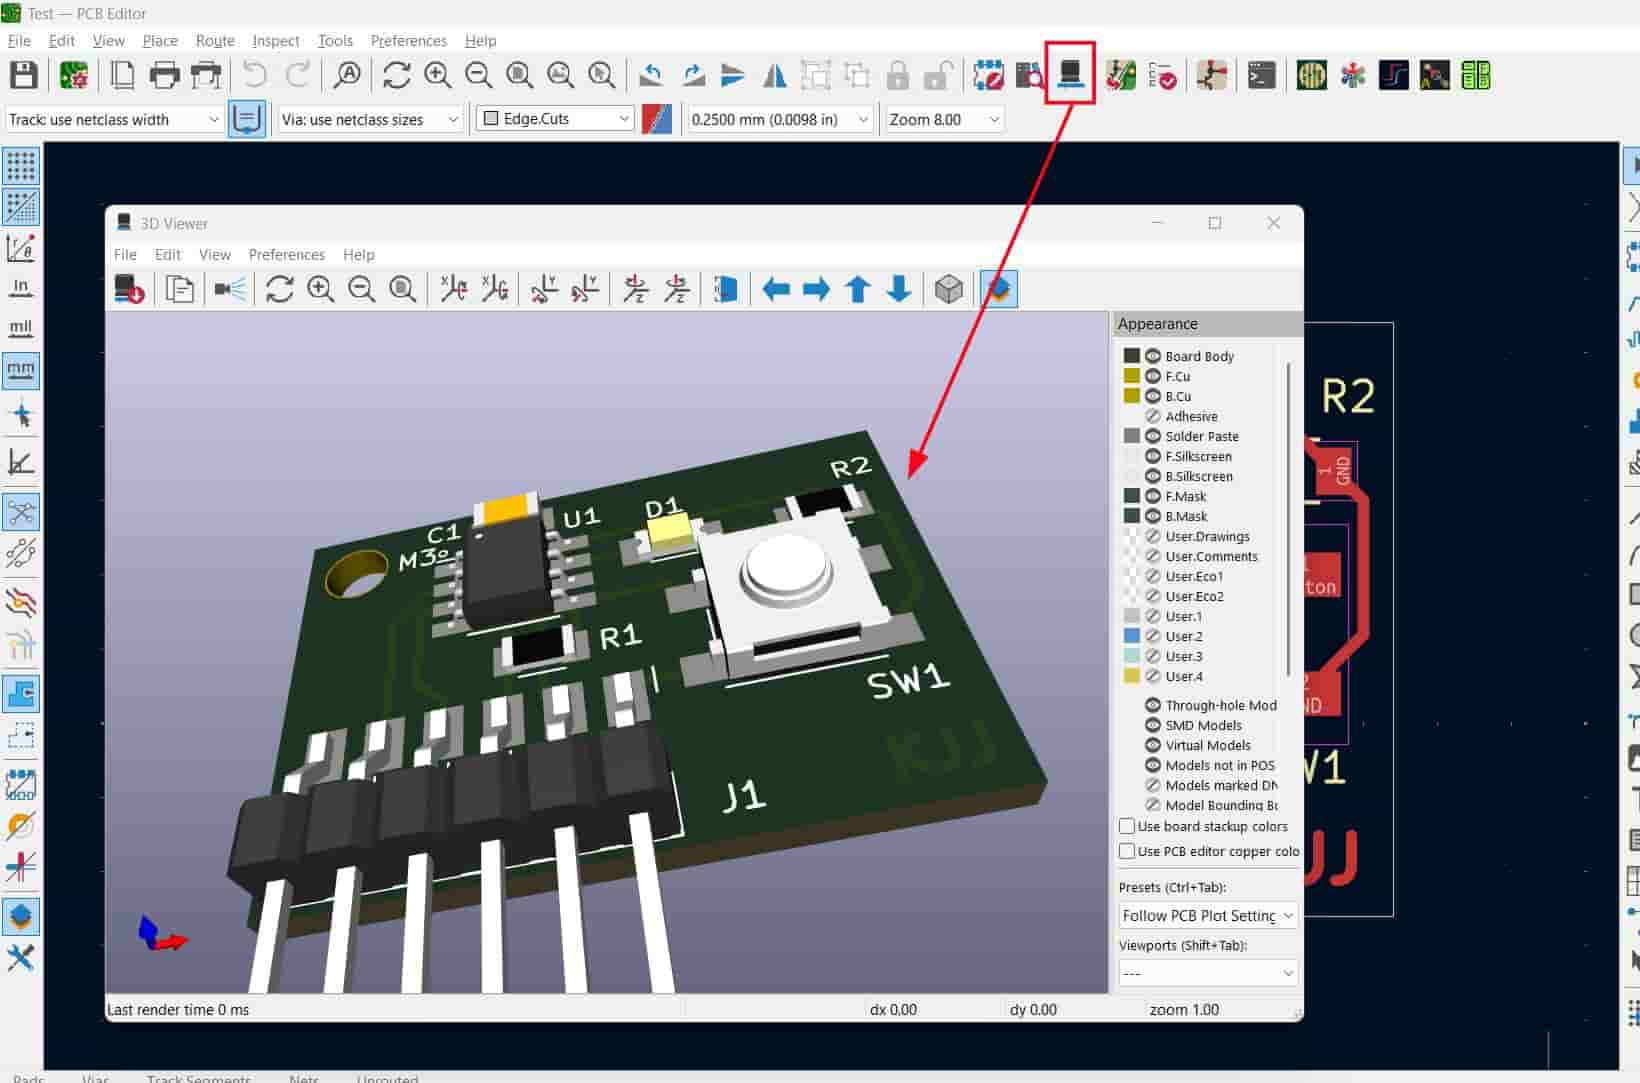Open the Route menu in PCB Editor
This screenshot has width=1640, height=1083.
[x=215, y=41]
